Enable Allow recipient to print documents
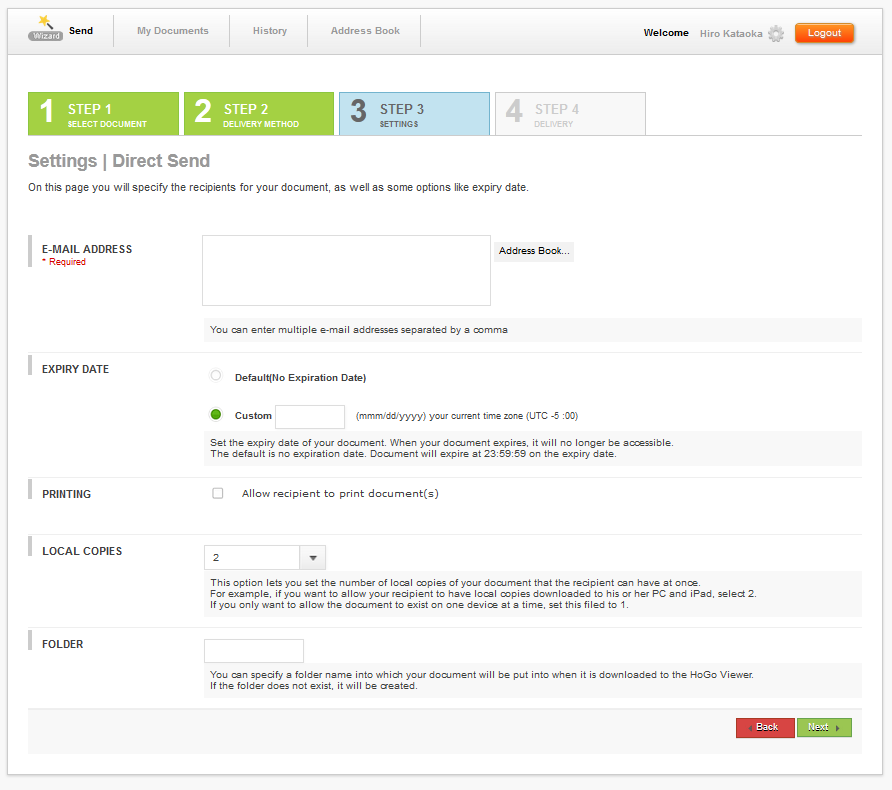 point(218,493)
